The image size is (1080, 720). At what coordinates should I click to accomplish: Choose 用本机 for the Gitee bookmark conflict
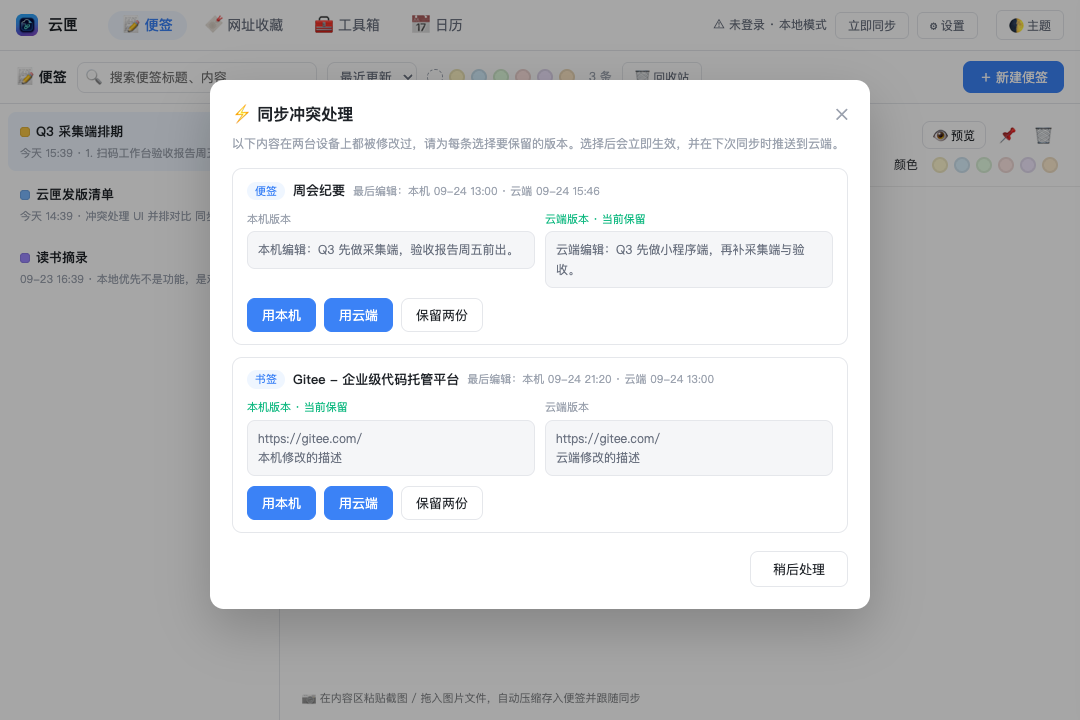pyautogui.click(x=281, y=503)
